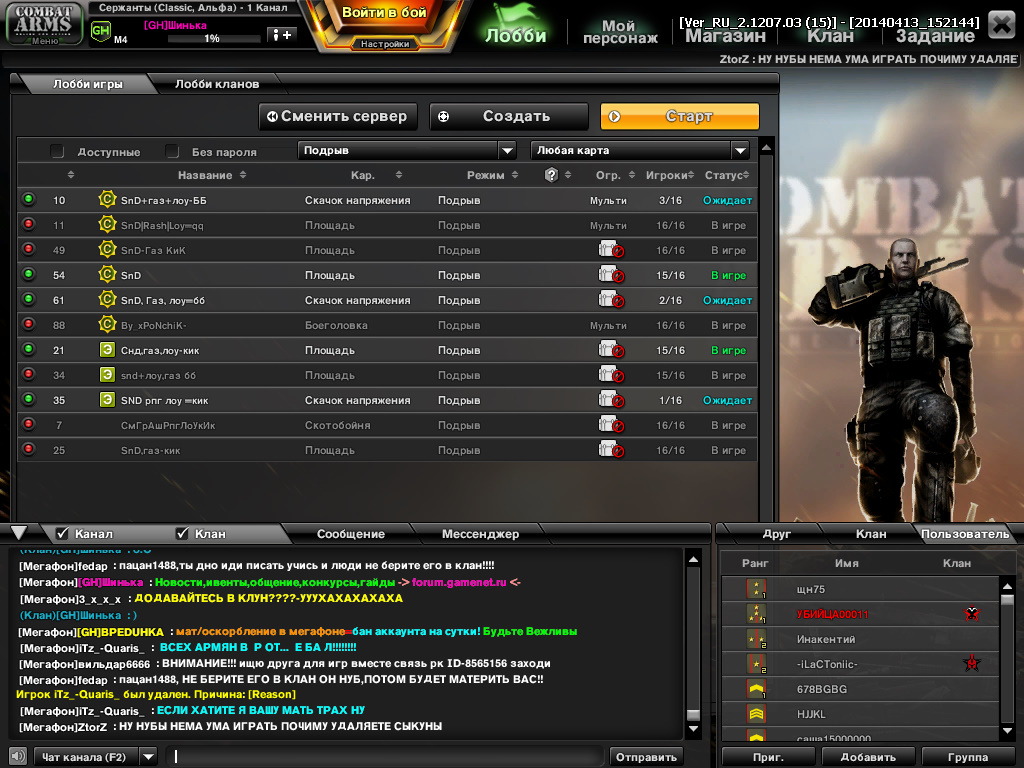The image size is (1024, 768).
Task: Click the Добавить friend button
Action: click(868, 757)
